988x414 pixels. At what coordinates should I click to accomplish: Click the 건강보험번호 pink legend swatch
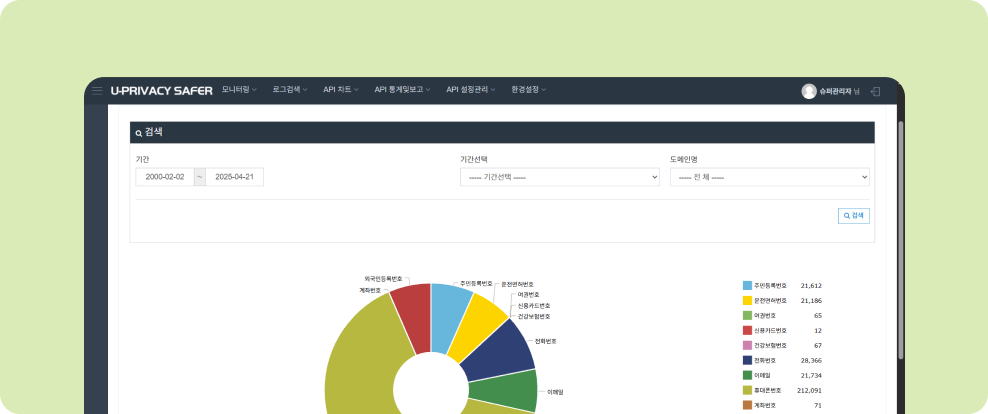pos(747,345)
